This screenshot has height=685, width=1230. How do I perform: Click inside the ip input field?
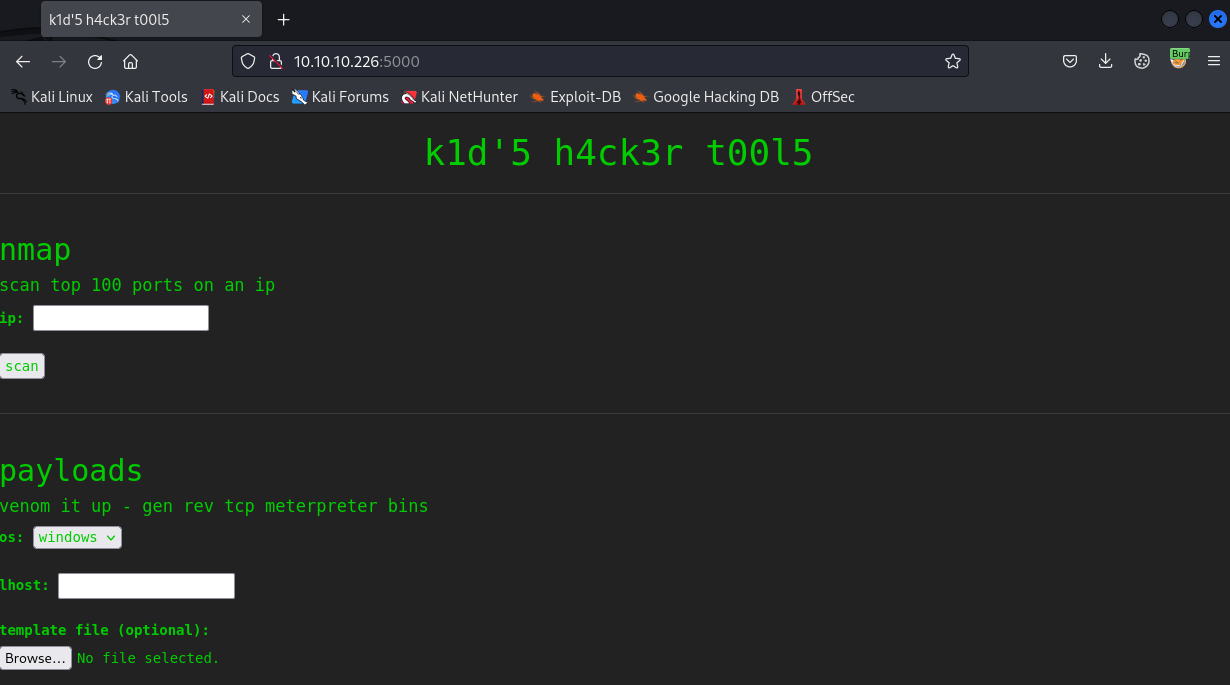click(120, 317)
